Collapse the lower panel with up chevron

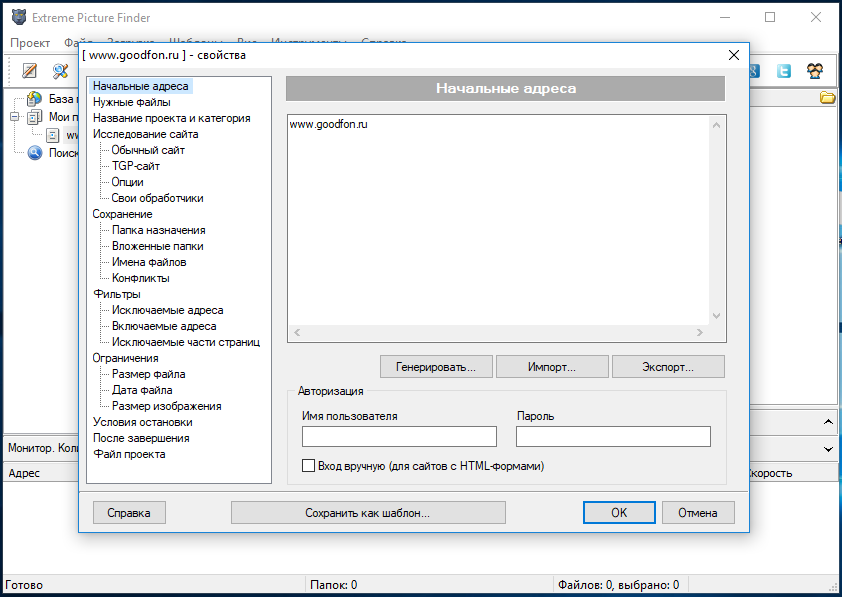click(828, 422)
